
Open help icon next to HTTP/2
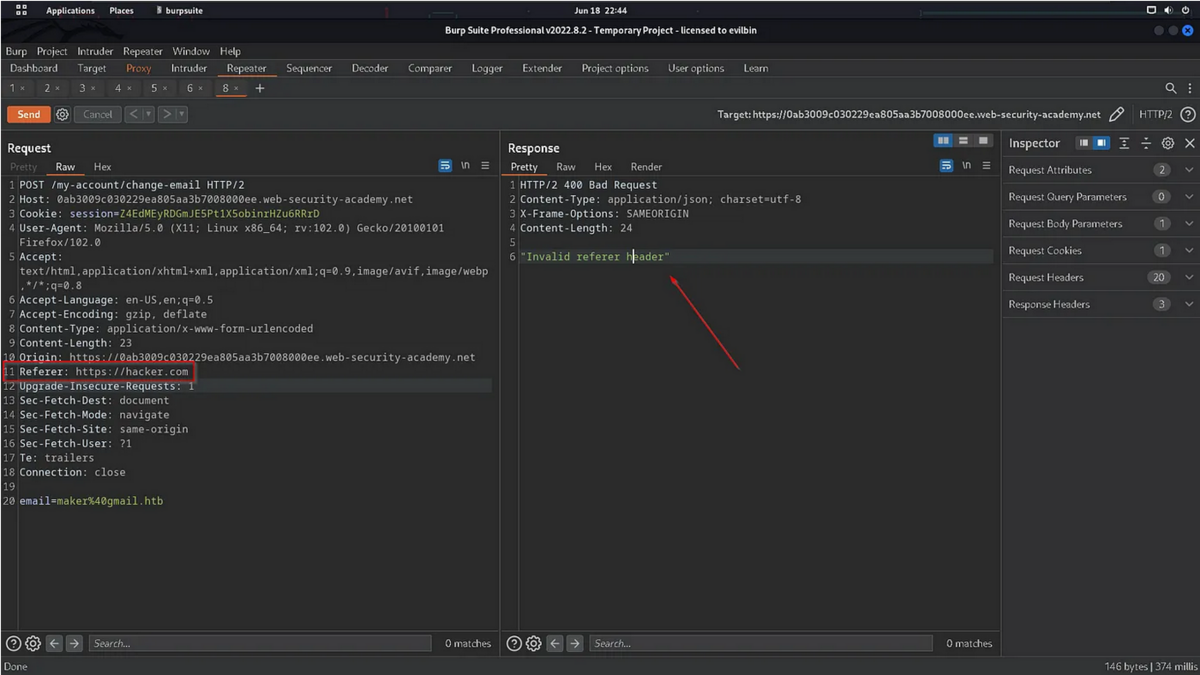click(1188, 115)
